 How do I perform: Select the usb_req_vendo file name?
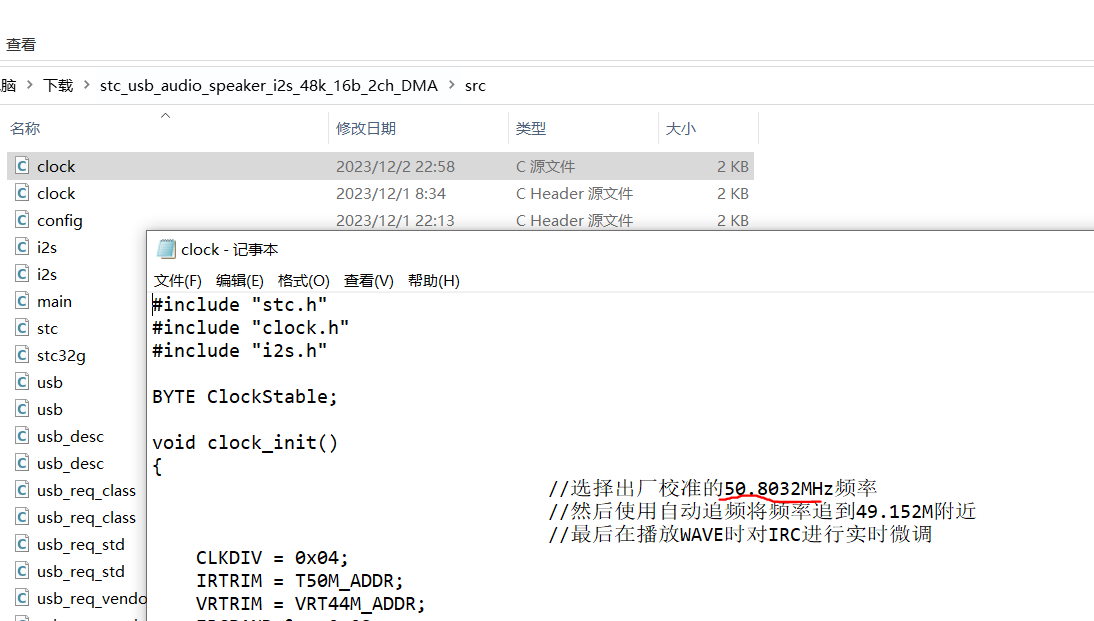pos(91,599)
